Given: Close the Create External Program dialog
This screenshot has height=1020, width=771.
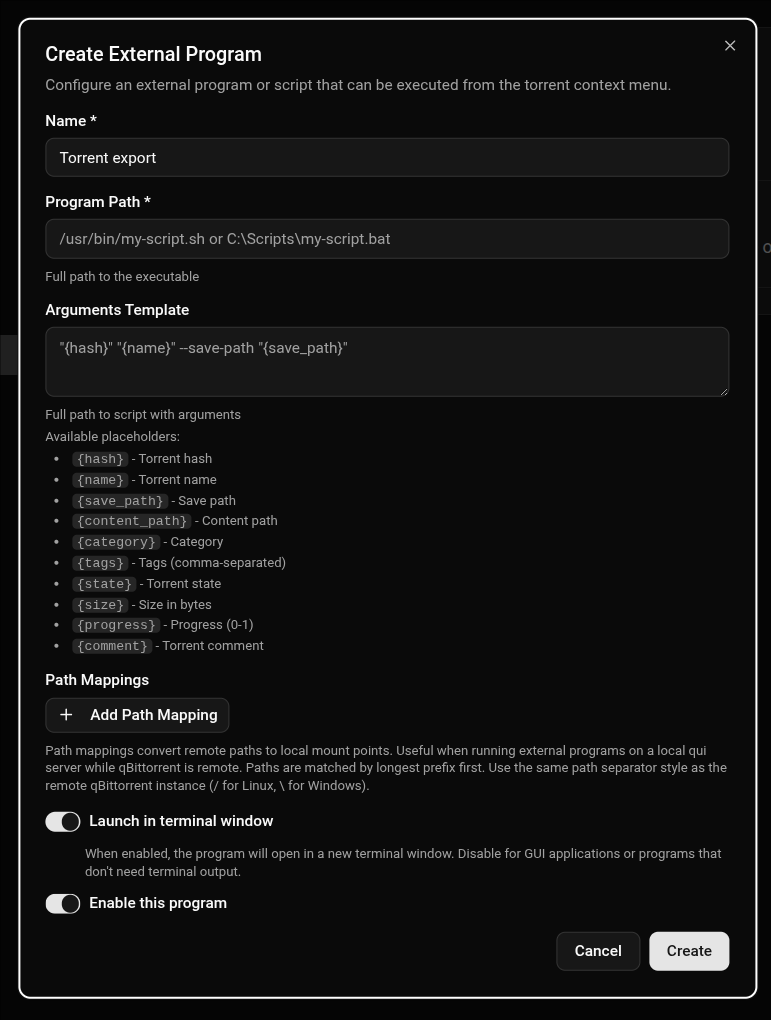Looking at the screenshot, I should tap(730, 46).
